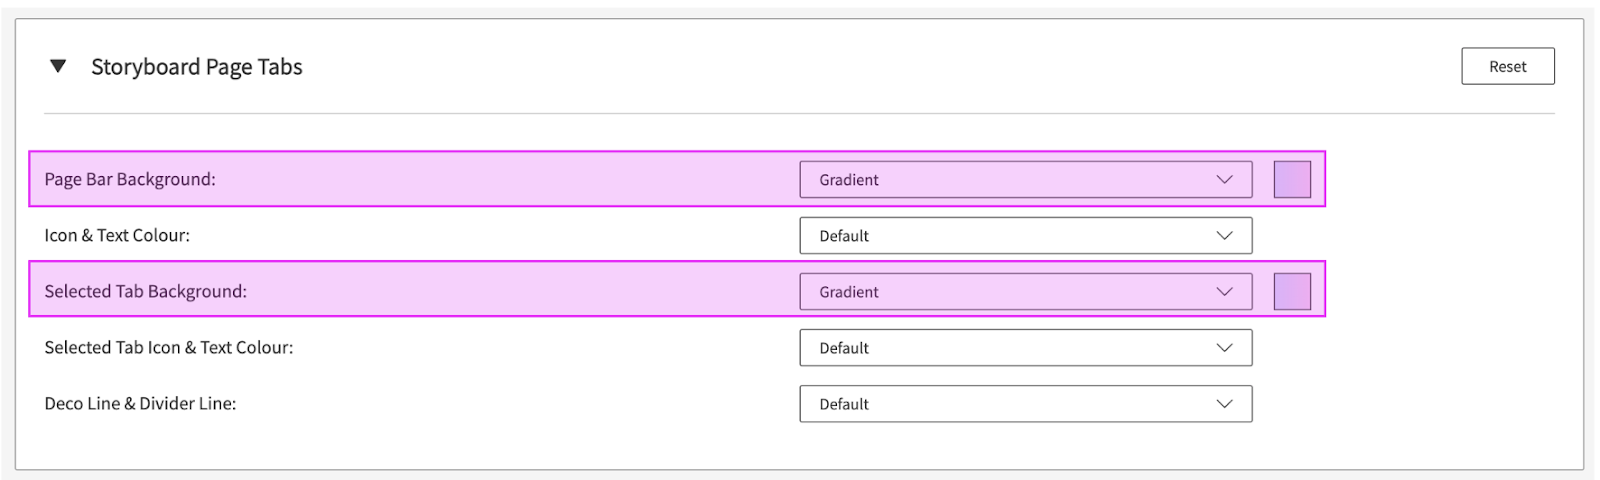Click the Selected Tab Icon & Text Colour label
Screen dimensions: 1600x480
(169, 348)
